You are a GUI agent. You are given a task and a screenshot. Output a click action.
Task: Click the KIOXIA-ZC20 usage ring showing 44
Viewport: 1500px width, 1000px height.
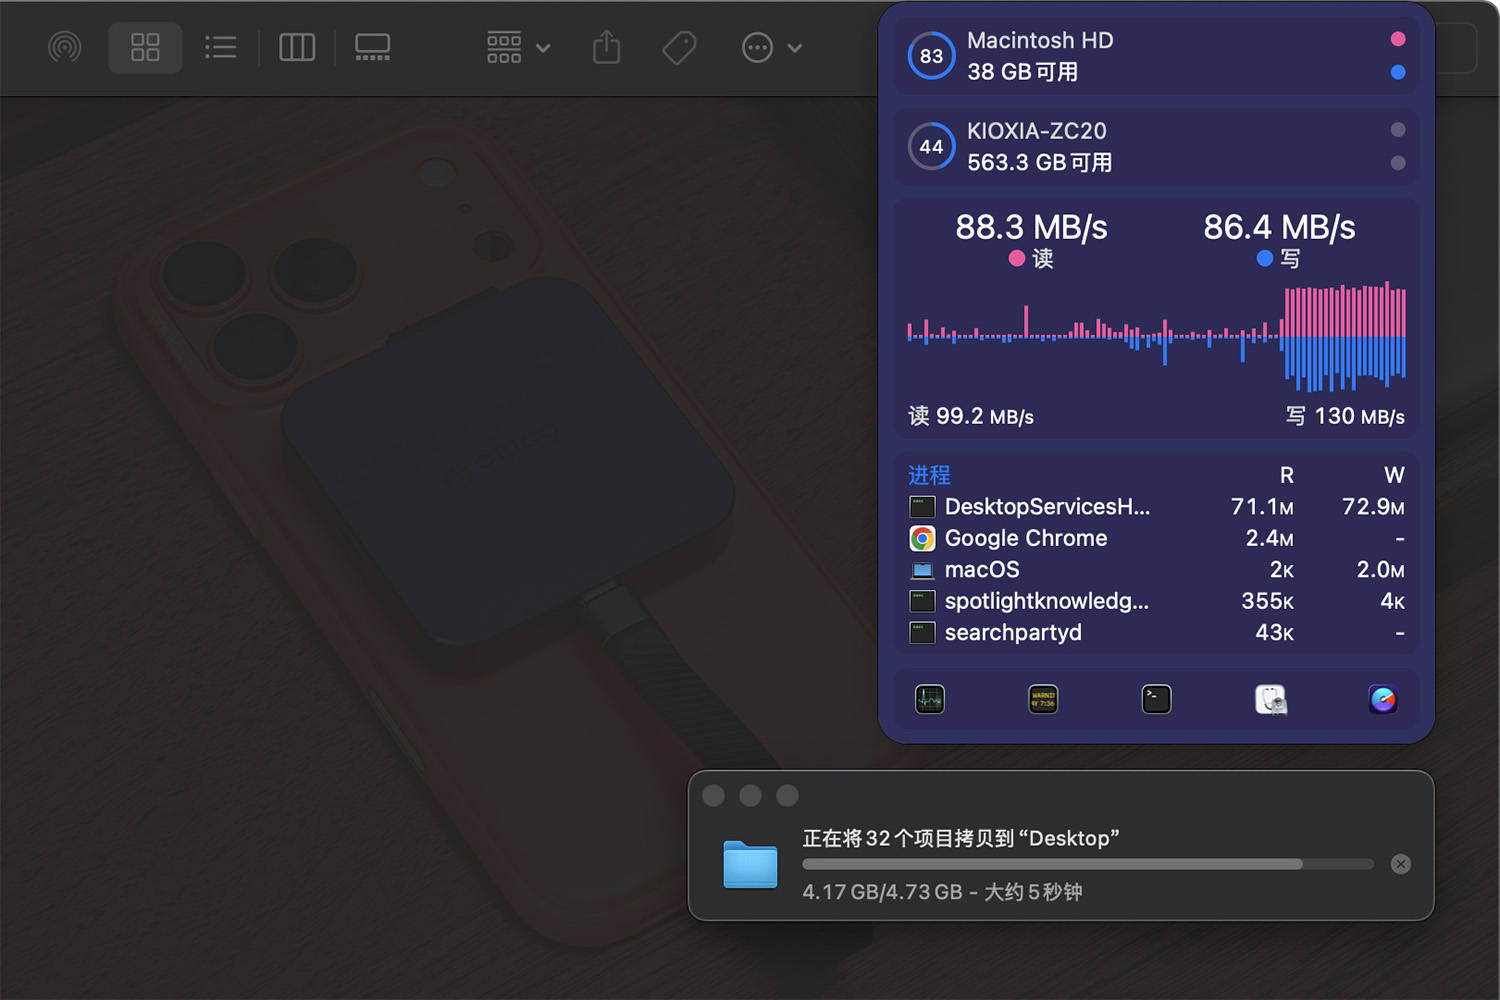[x=931, y=147]
